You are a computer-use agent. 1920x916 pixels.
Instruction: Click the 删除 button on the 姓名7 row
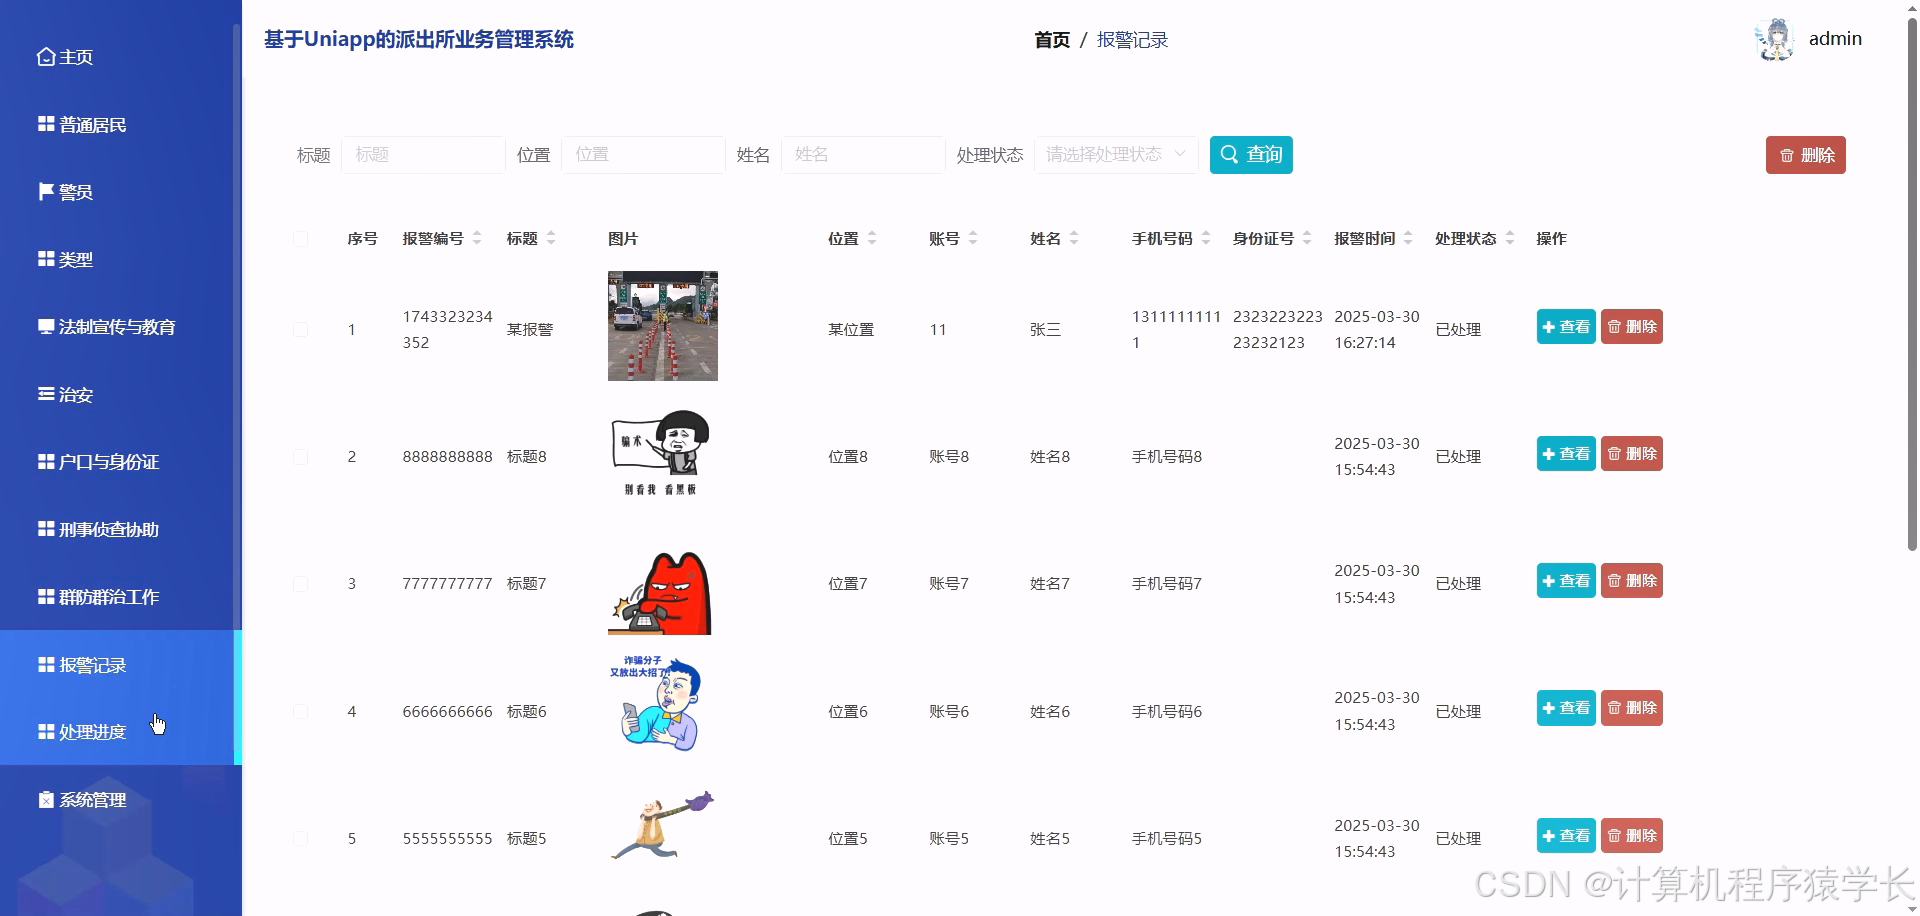tap(1631, 580)
